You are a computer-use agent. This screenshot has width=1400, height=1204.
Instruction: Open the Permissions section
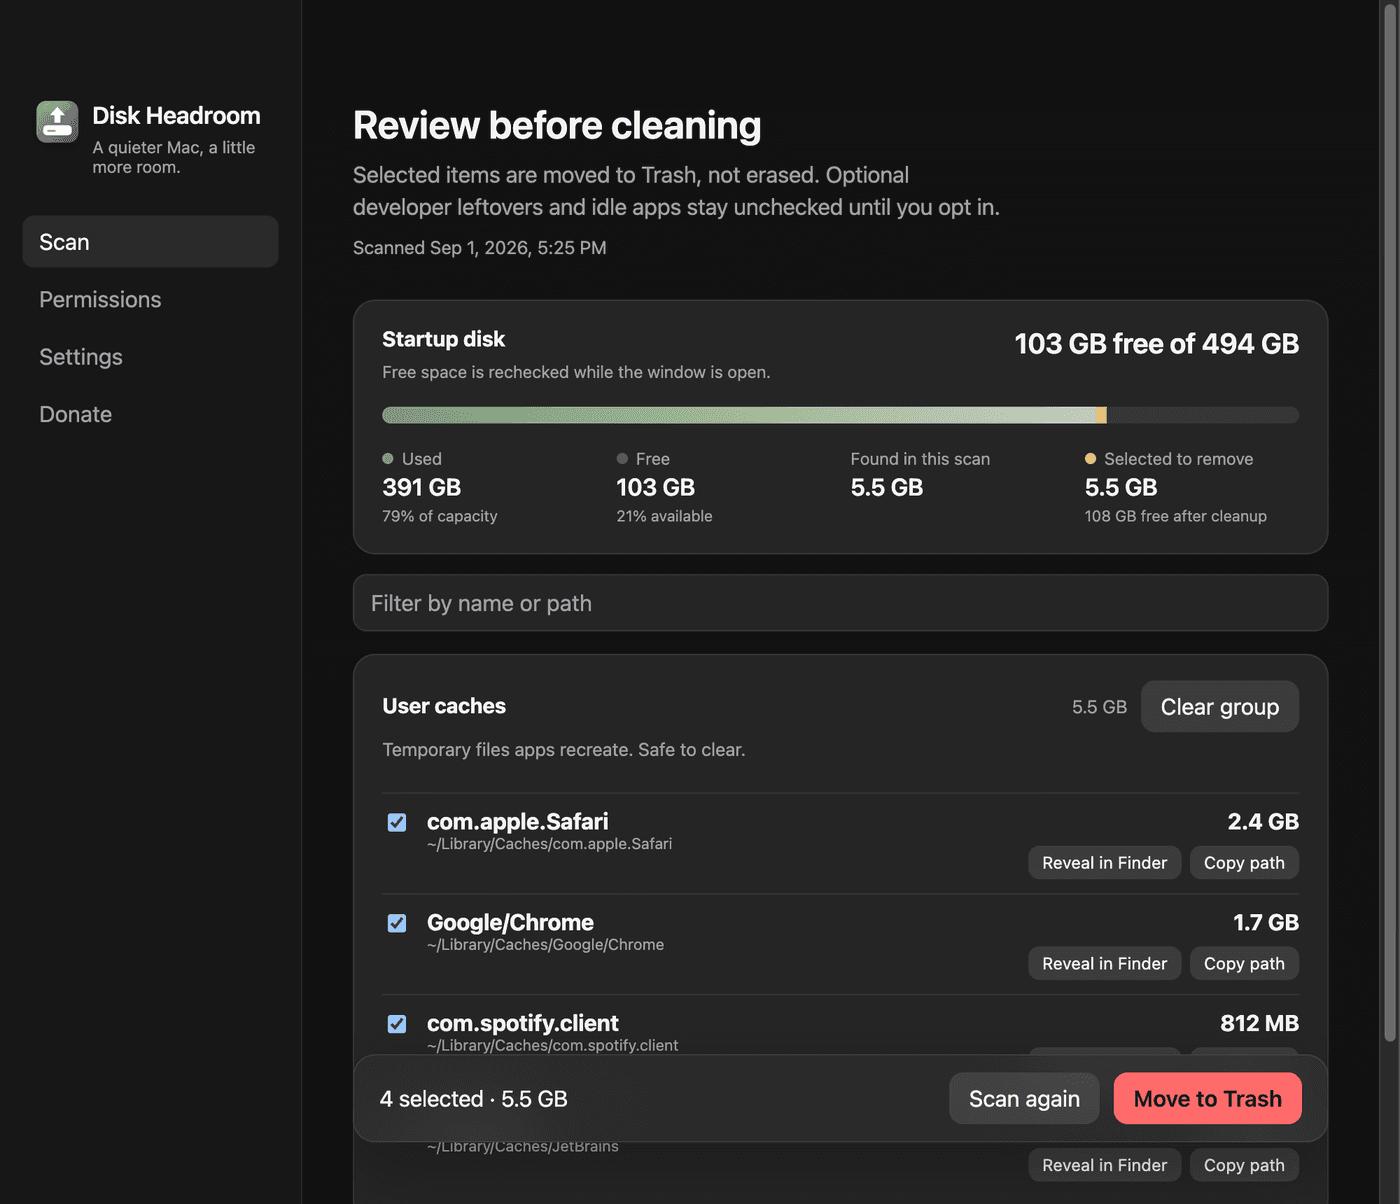(x=150, y=299)
